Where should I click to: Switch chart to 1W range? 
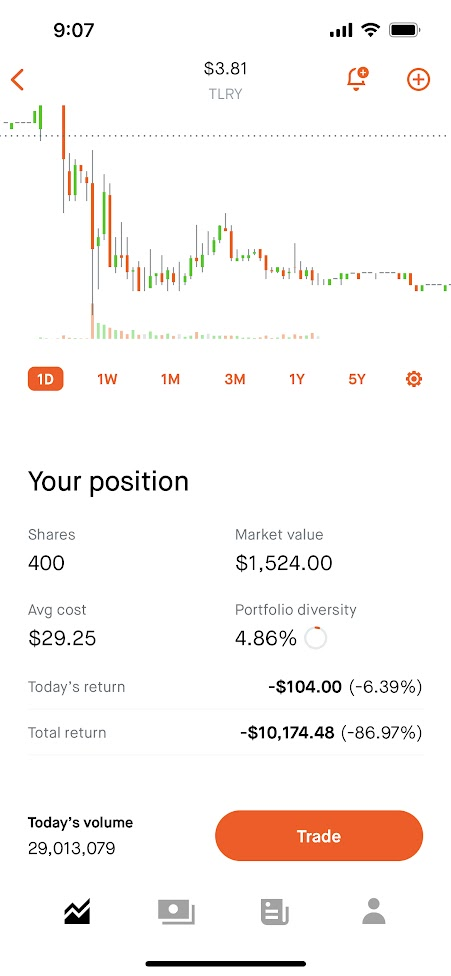[107, 379]
